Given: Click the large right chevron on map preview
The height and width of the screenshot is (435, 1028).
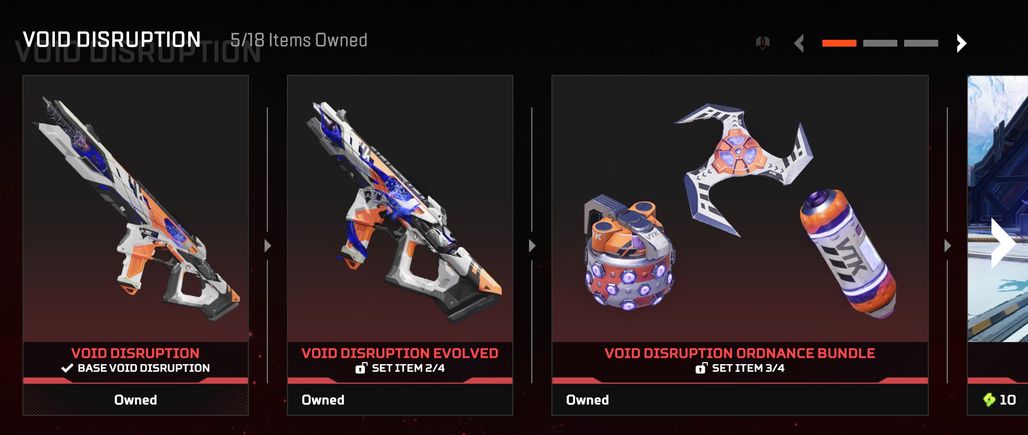Looking at the screenshot, I should 1002,243.
